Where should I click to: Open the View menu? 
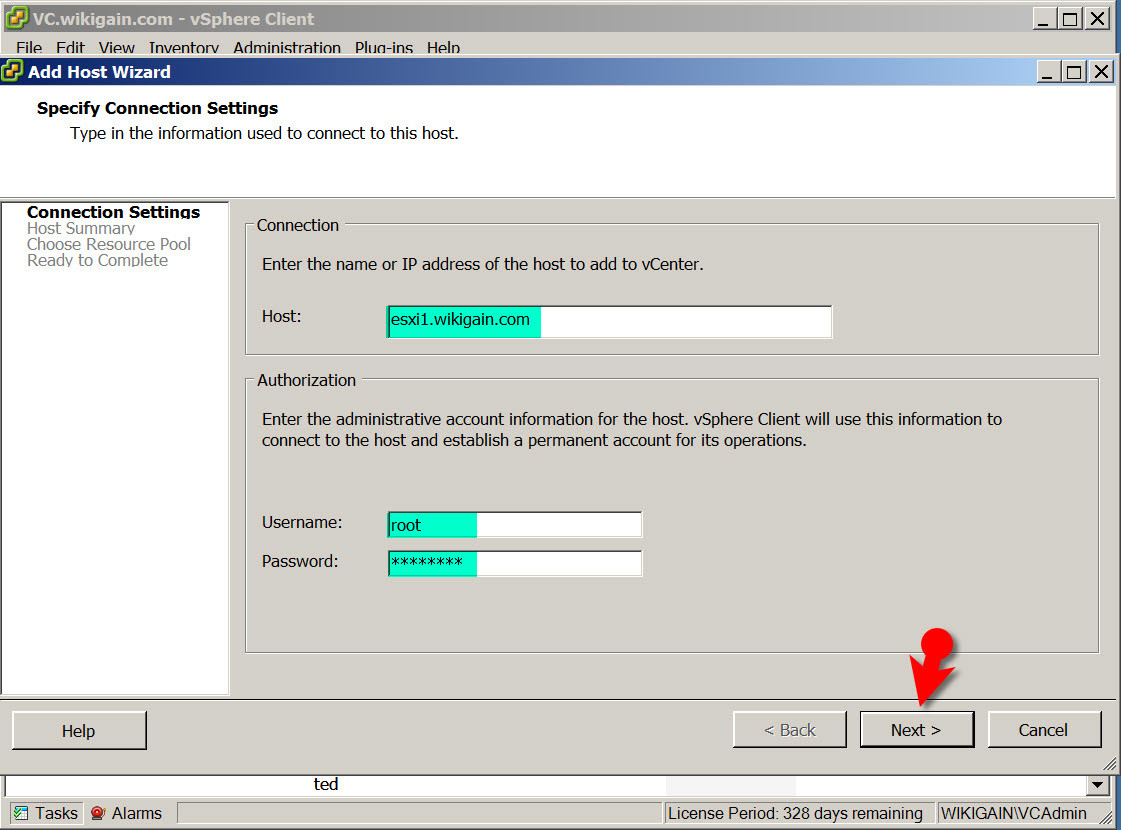117,48
